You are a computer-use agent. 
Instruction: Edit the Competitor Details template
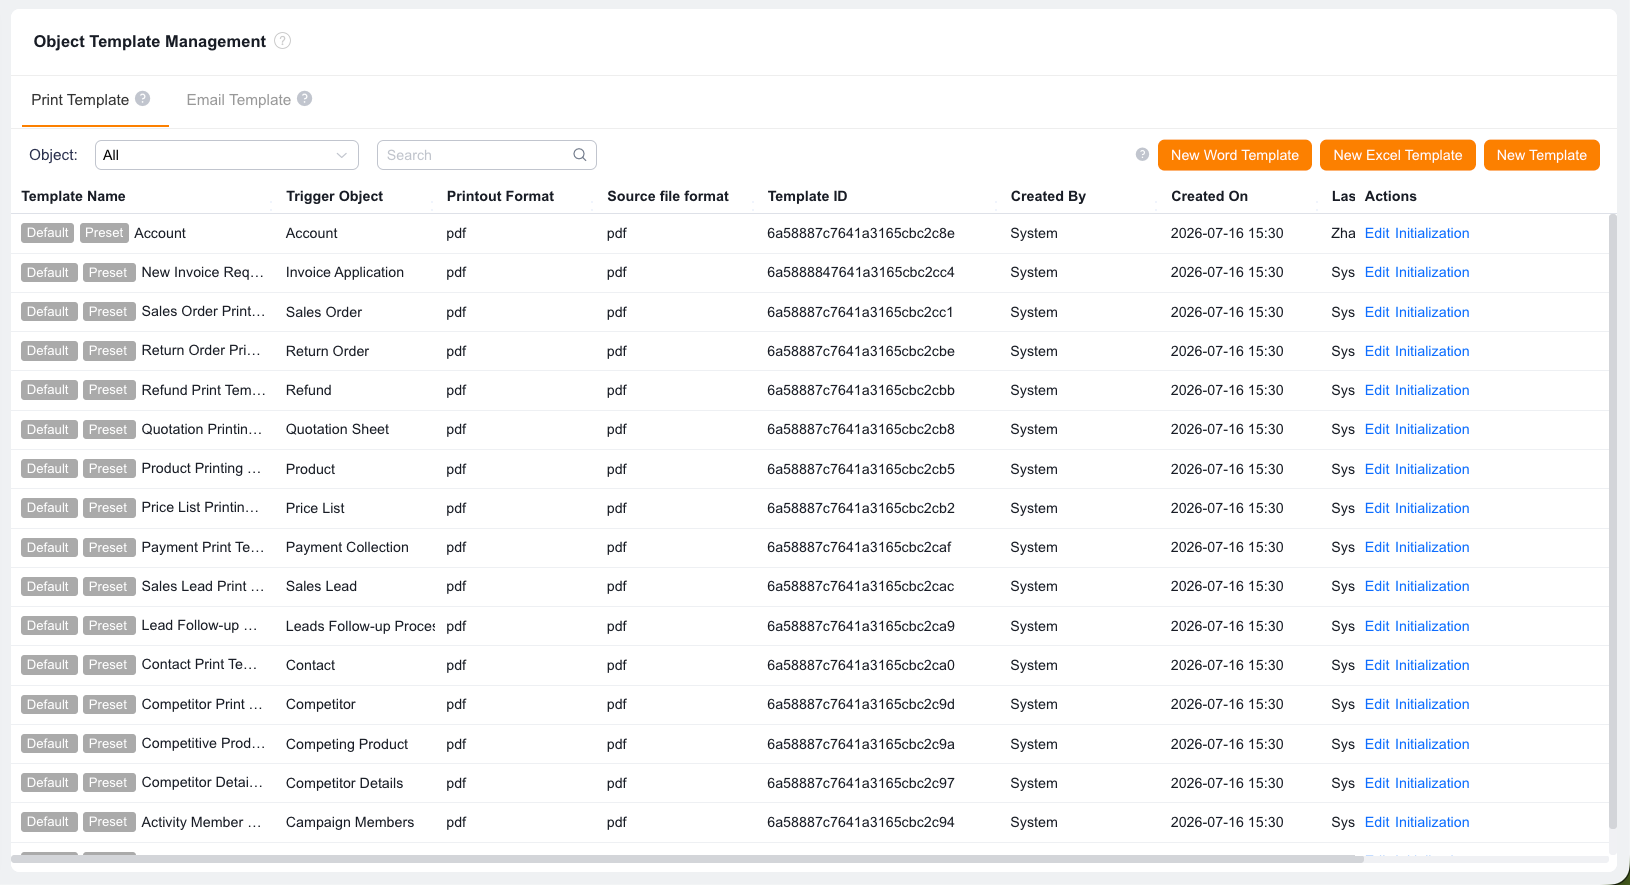coord(1377,783)
